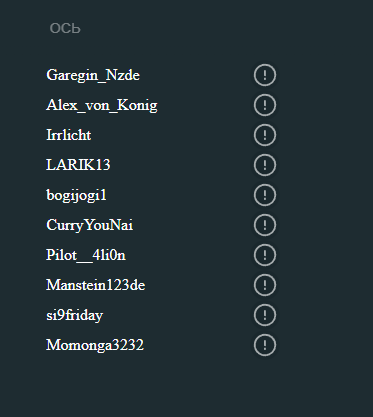The height and width of the screenshot is (417, 373).
Task: Click report icon next to Garegin_Nzde
Action: (x=265, y=75)
